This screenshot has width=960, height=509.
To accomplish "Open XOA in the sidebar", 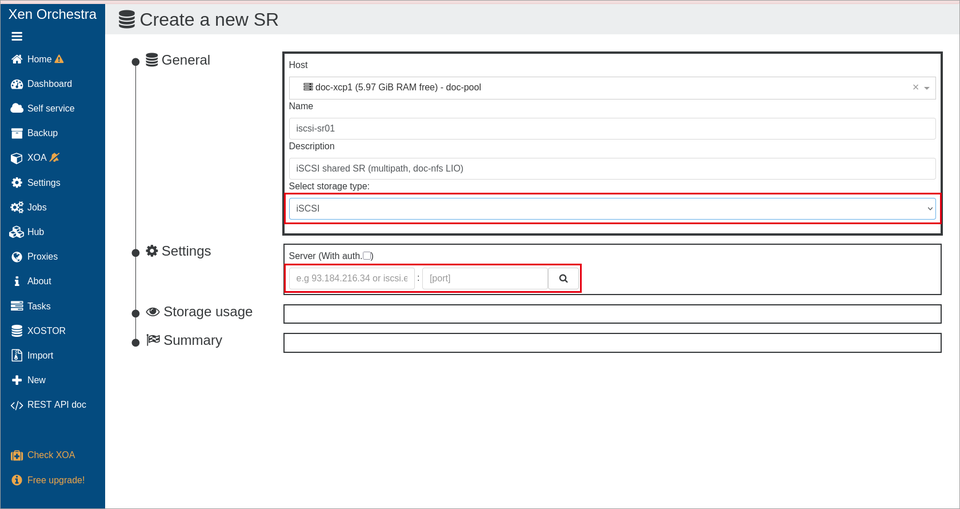I will tap(37, 158).
